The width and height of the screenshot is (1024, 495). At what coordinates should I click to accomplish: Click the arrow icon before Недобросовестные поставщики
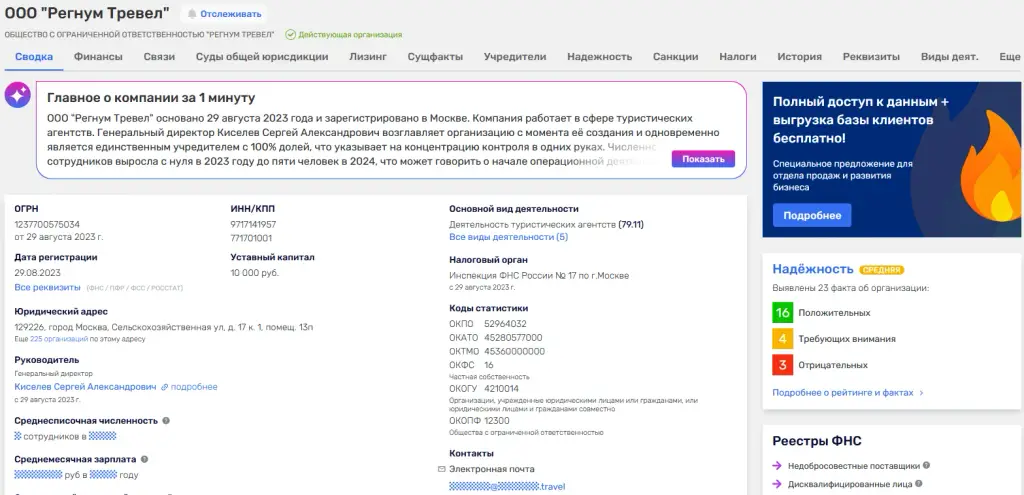[x=777, y=466]
